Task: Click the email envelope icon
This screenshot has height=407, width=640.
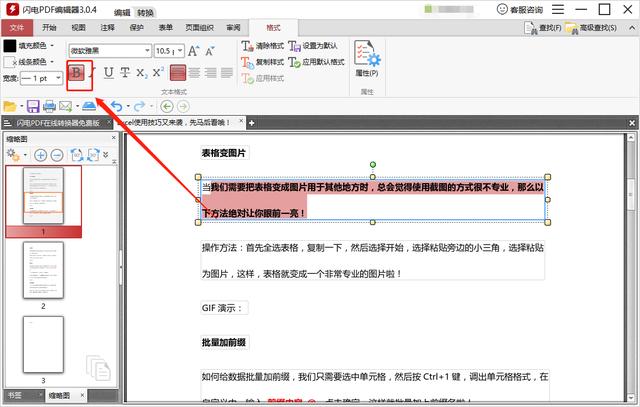Action: 65,107
